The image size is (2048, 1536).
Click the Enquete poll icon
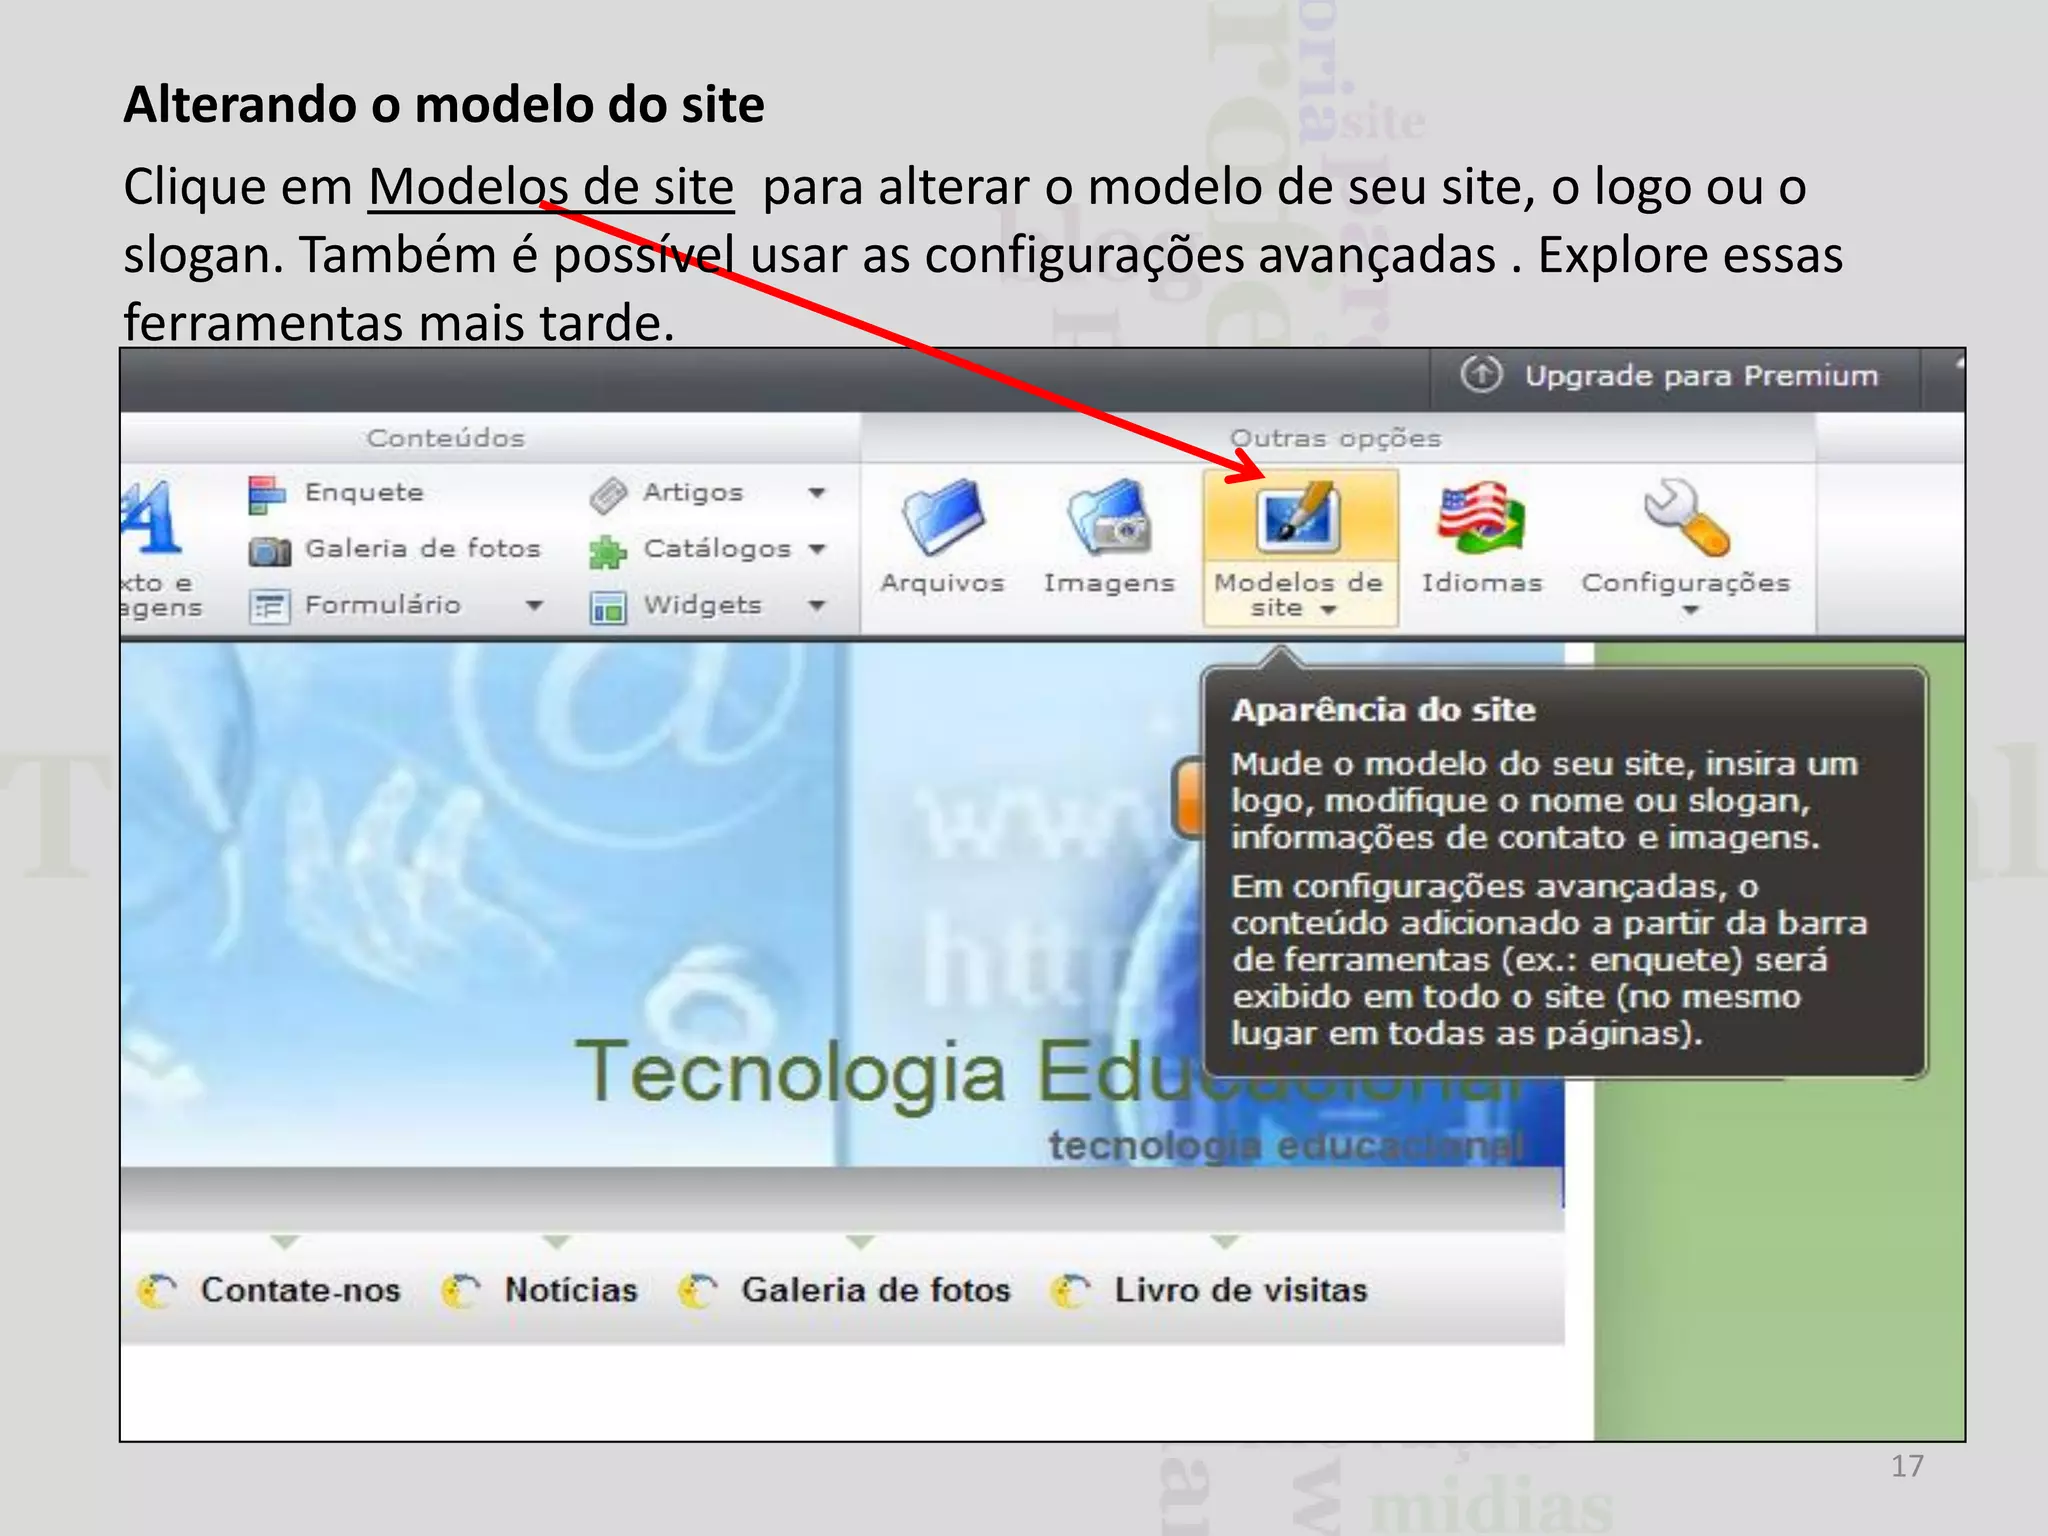(267, 494)
